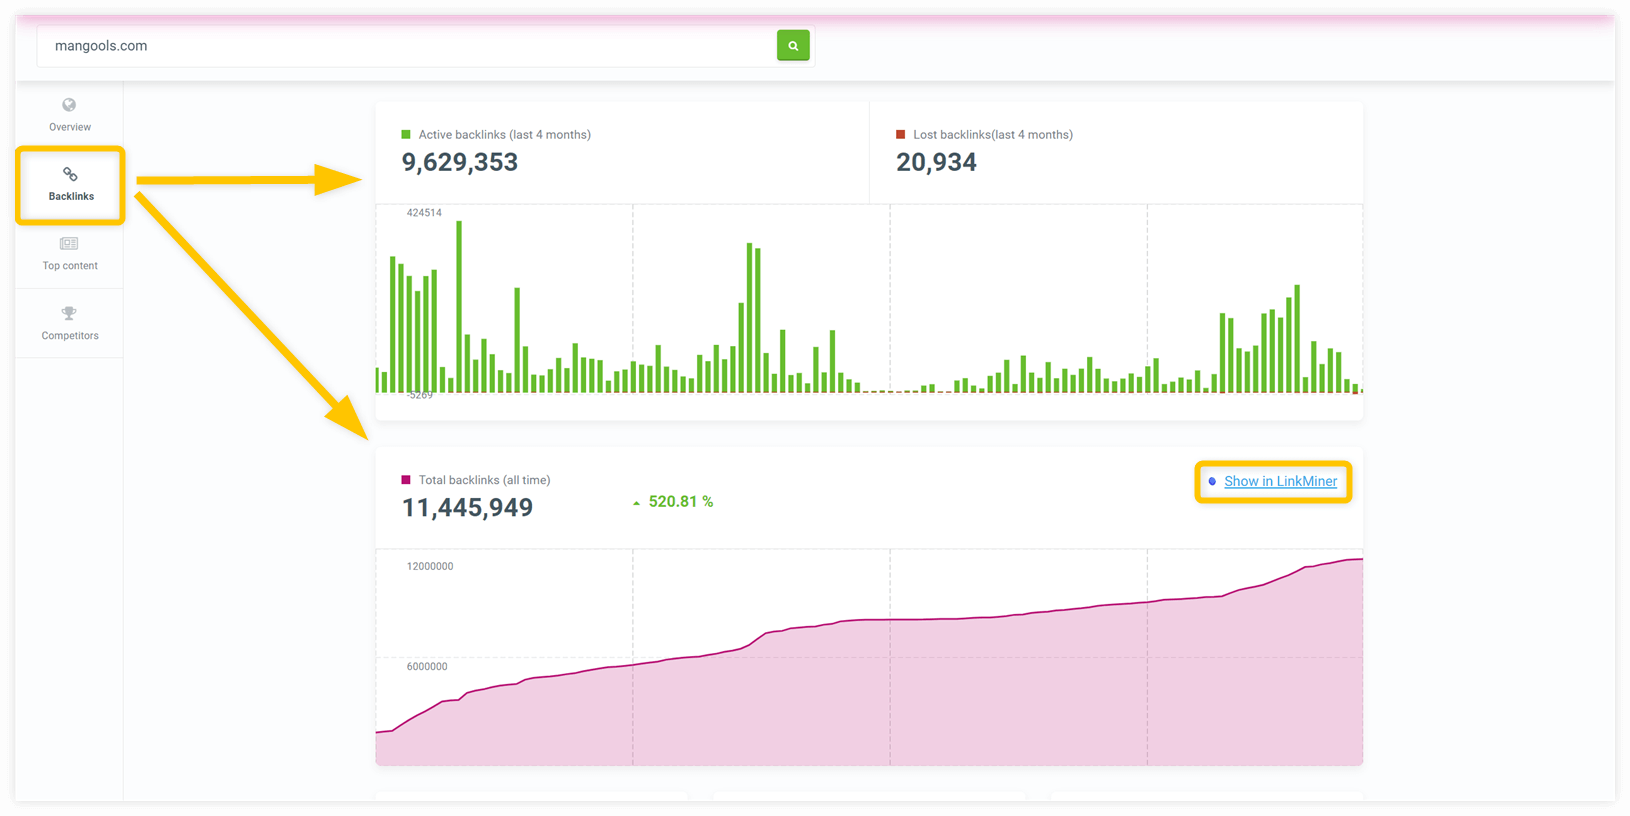Click the red Lost backlinks legend square
Viewport: 1630px width, 816px height.
click(x=901, y=134)
